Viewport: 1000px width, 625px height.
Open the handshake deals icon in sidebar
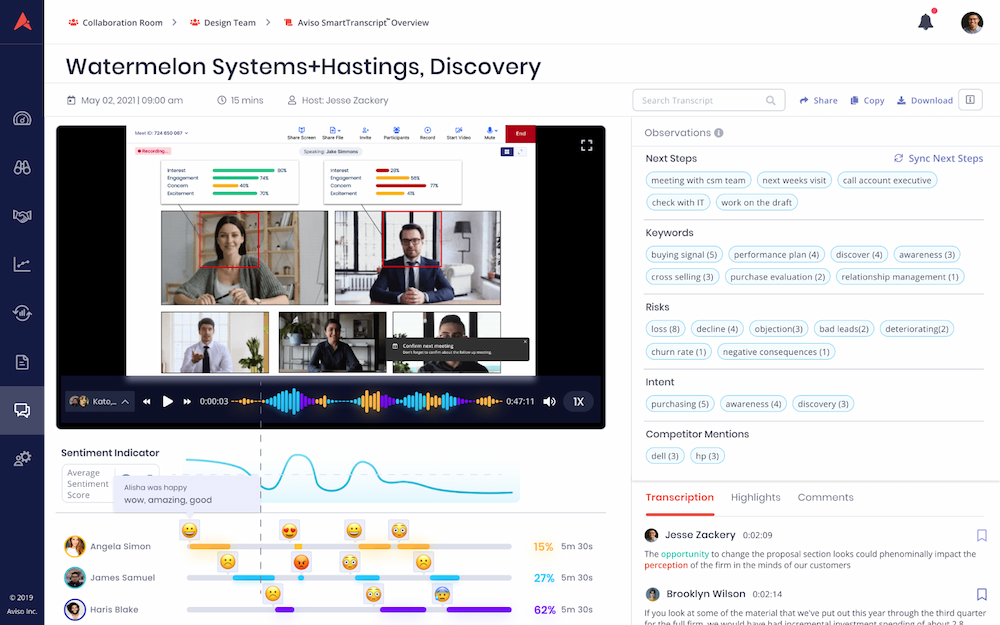22,216
